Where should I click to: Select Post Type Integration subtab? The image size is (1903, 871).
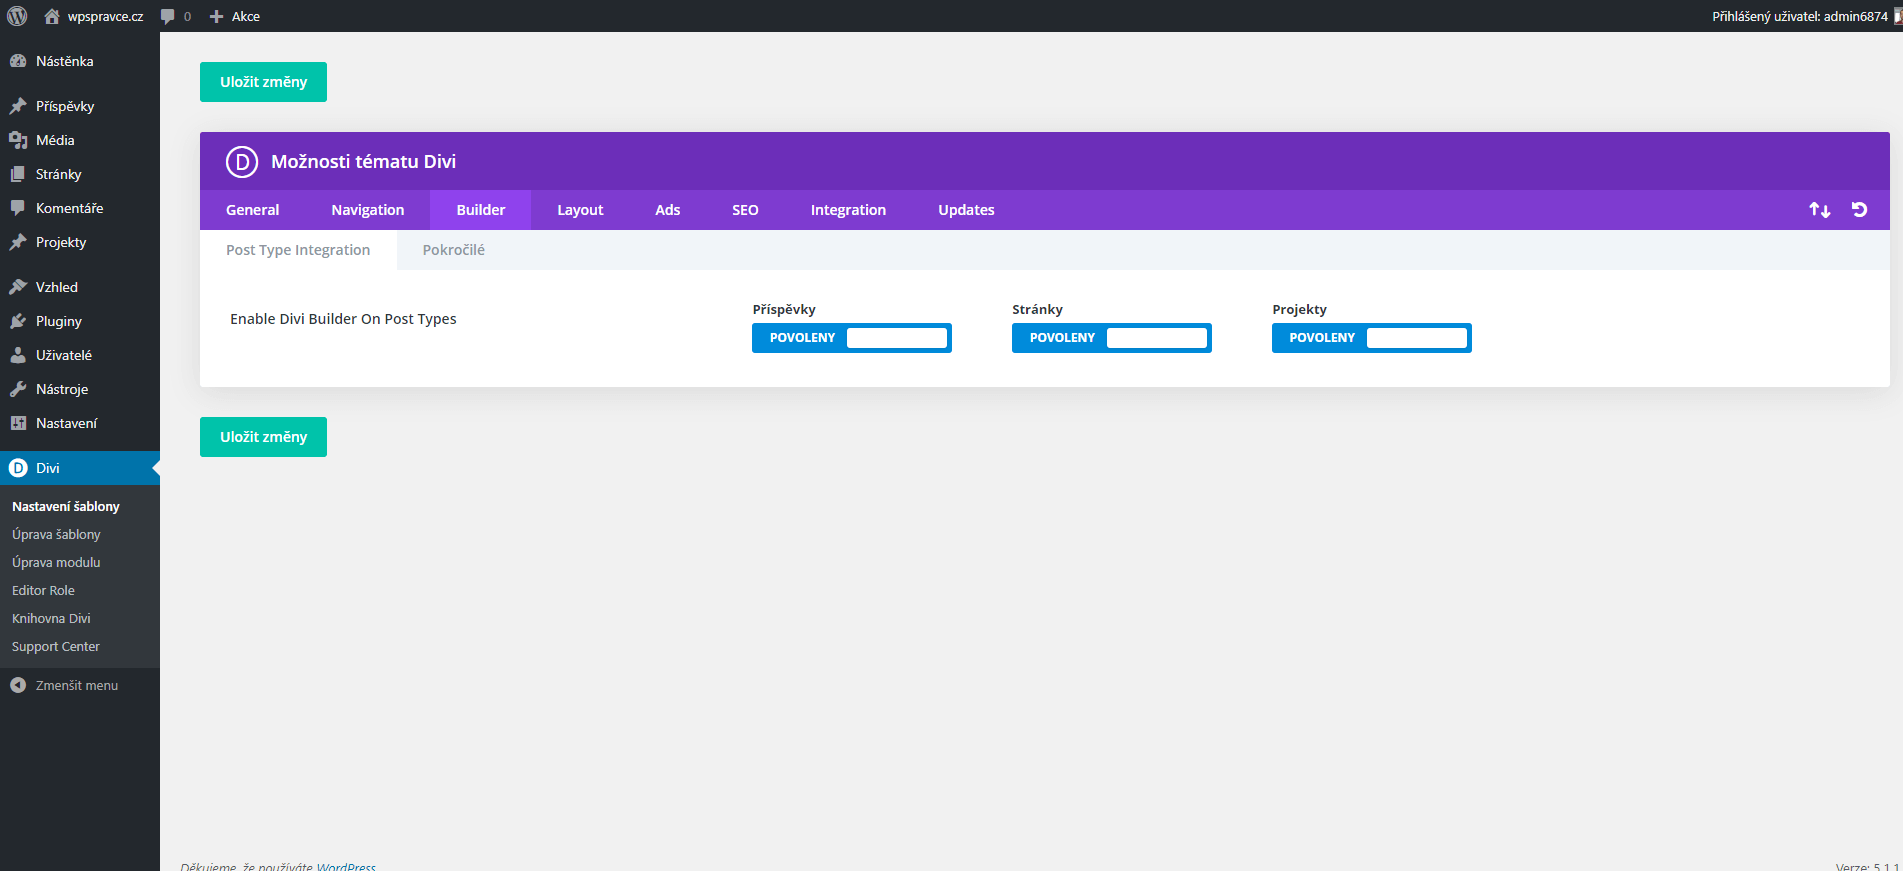pyautogui.click(x=298, y=250)
